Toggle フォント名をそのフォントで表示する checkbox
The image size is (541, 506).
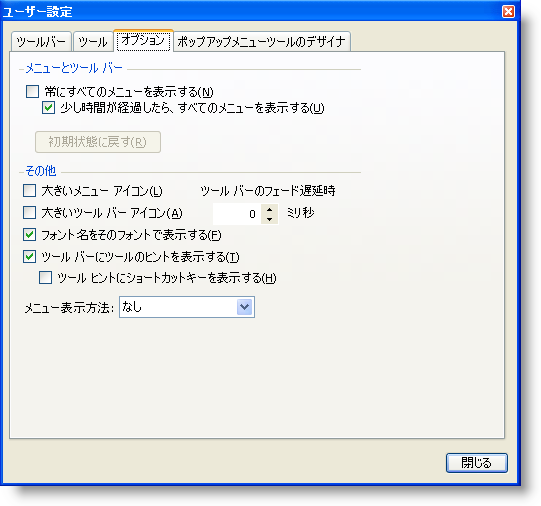point(29,235)
